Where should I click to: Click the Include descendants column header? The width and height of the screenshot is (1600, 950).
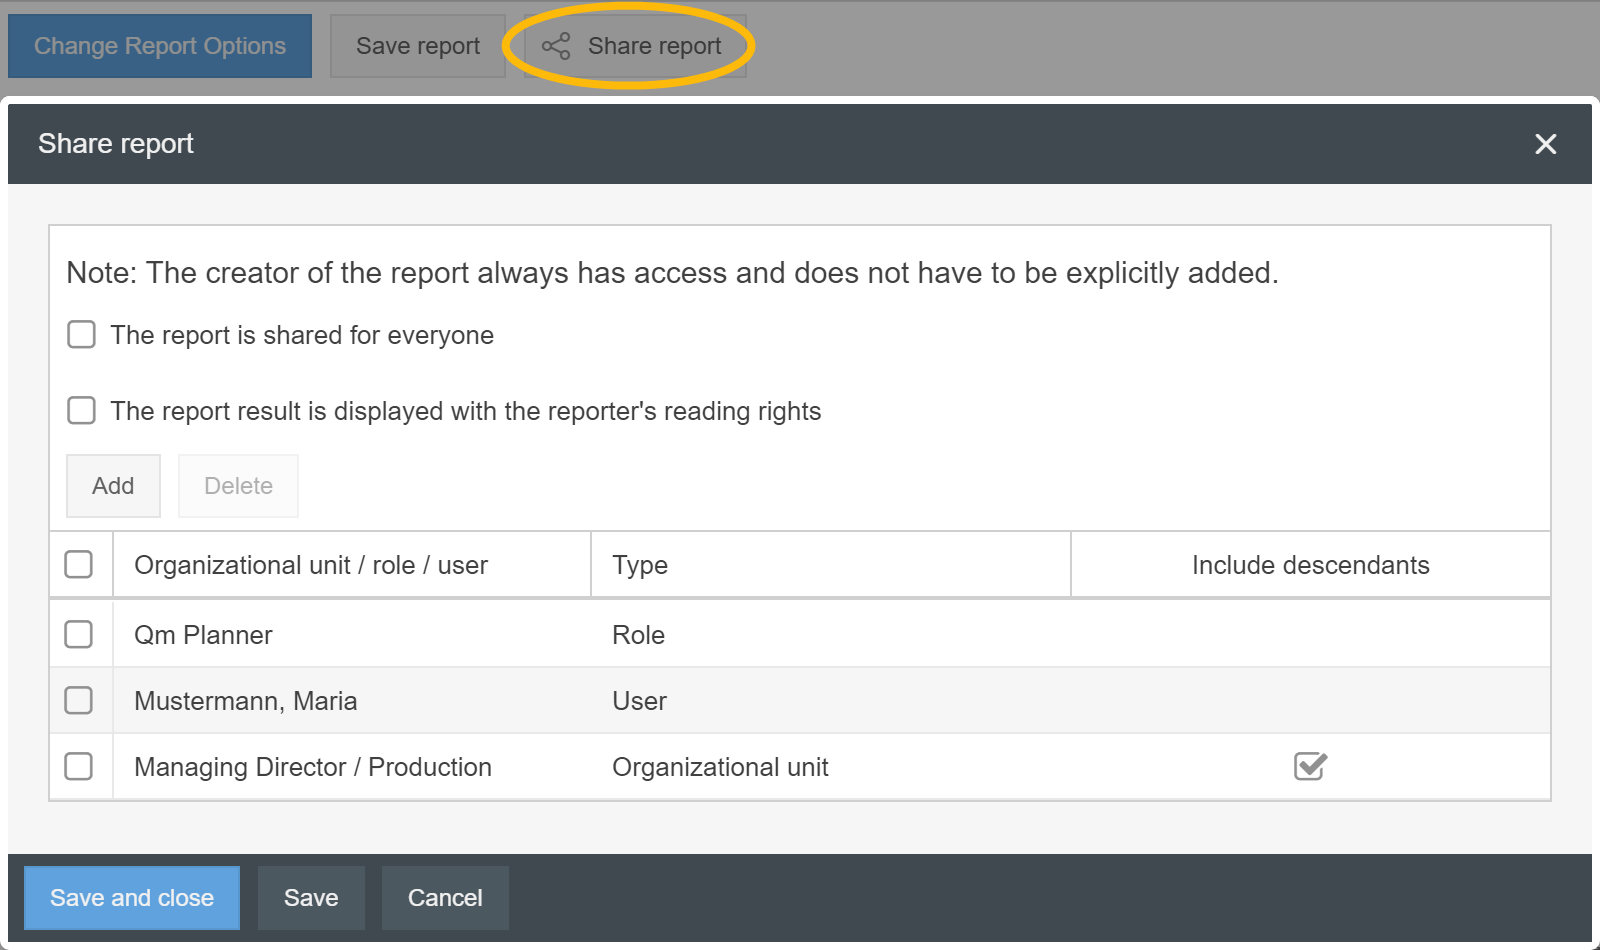1310,565
